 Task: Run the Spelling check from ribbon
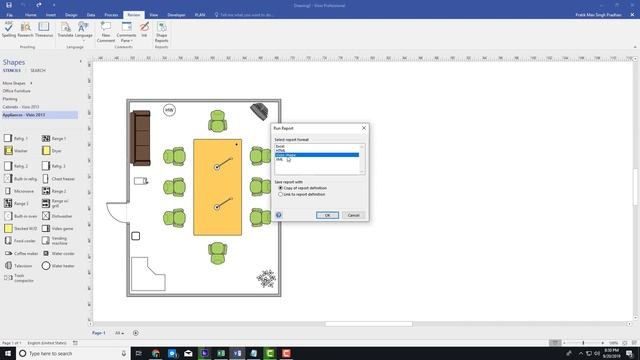[x=9, y=30]
